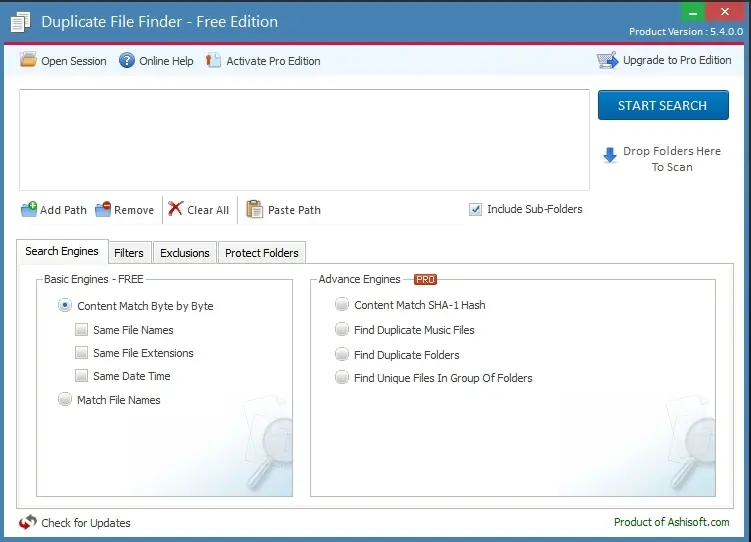The height and width of the screenshot is (542, 751).
Task: Click the Duplicate File Finder title bar icon
Action: click(x=20, y=22)
